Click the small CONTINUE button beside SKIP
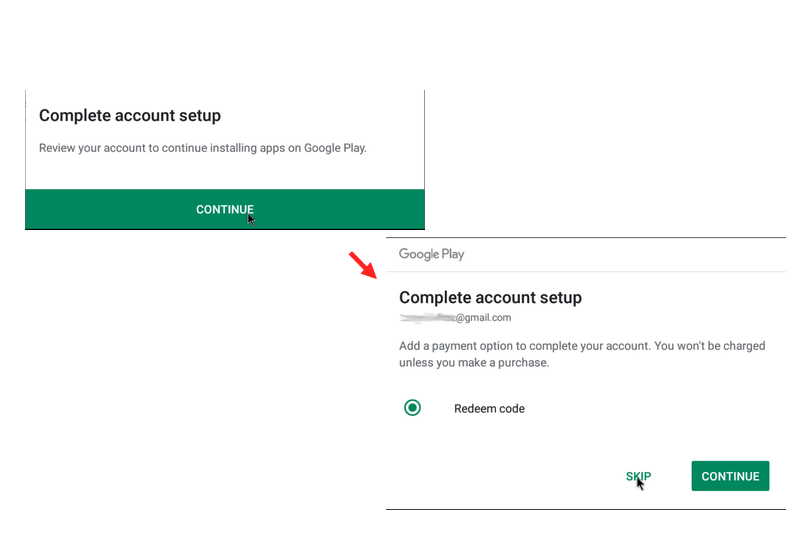 tap(730, 476)
